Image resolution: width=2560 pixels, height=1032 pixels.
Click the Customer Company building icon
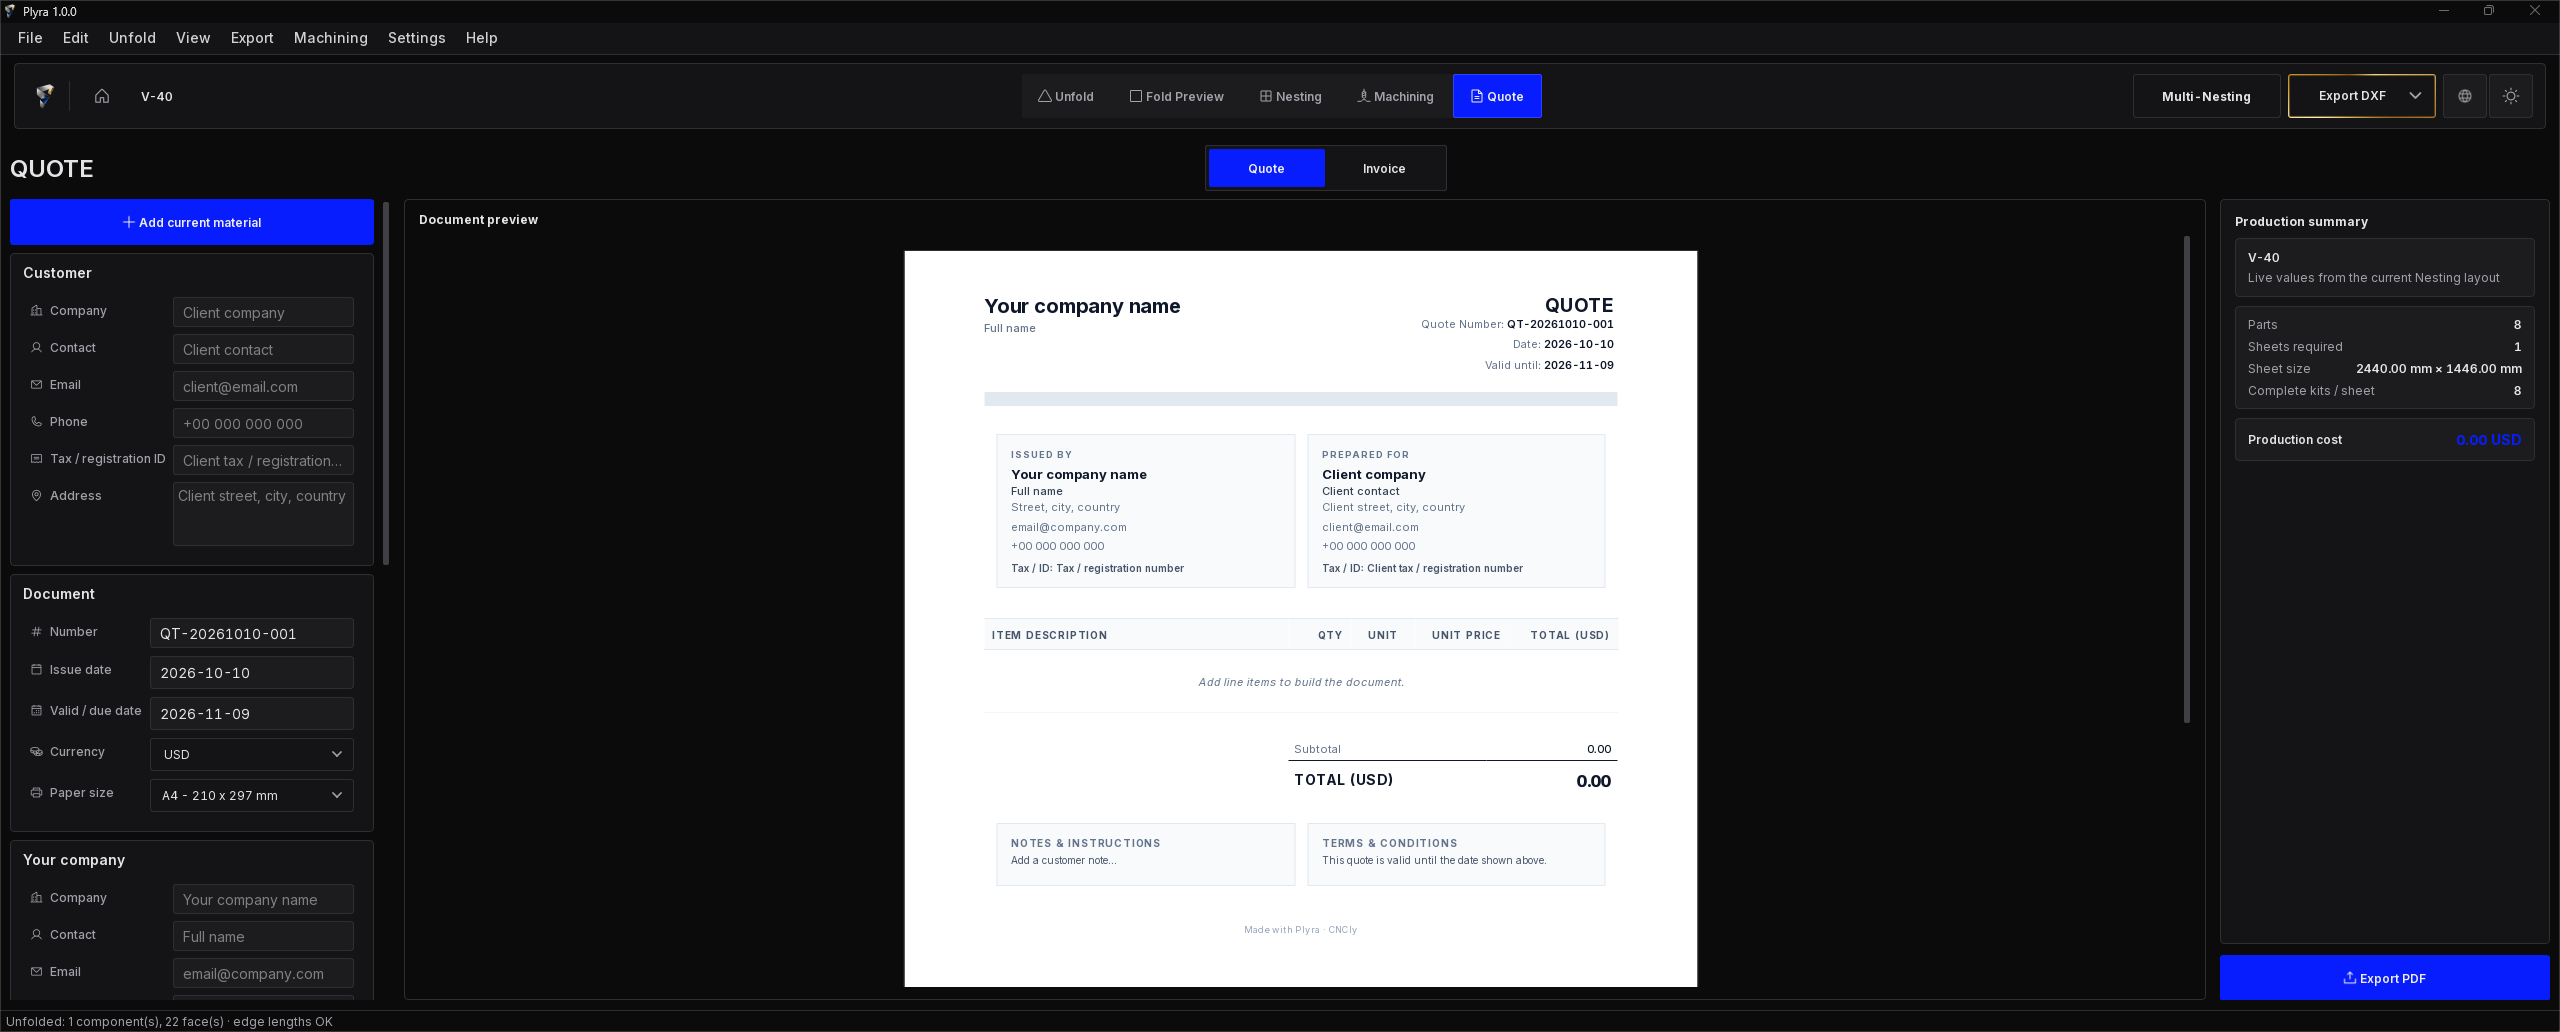point(37,311)
